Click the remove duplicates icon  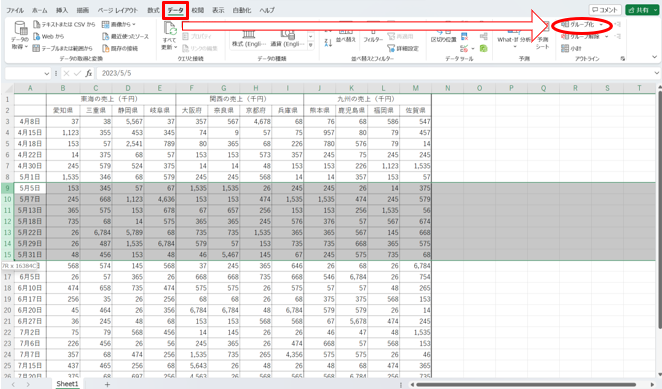pos(464,37)
